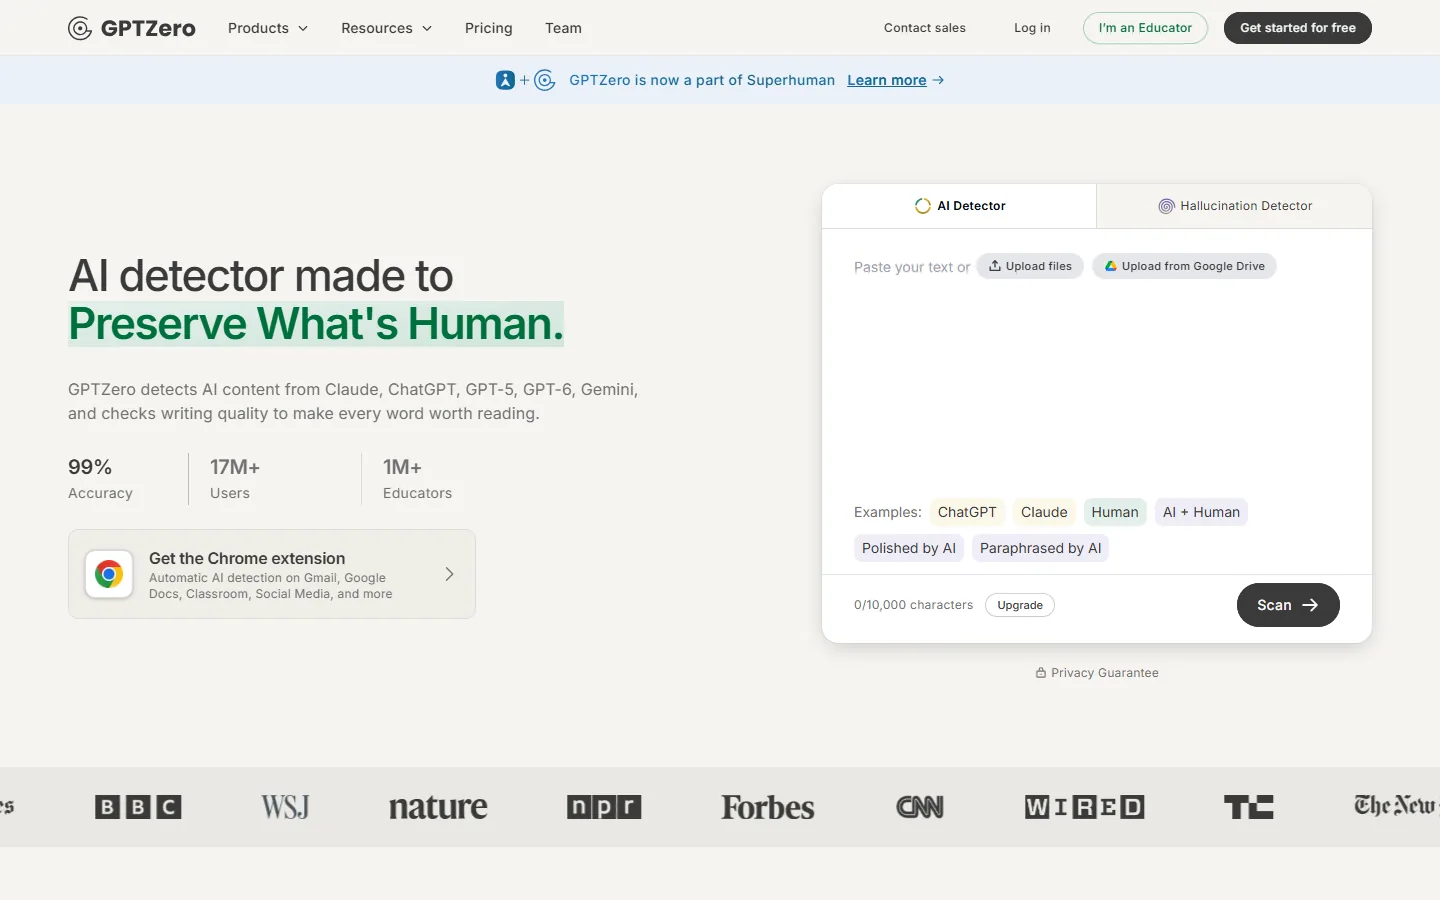Click the Upgrade button
Screen dimensions: 1440x900
(x=1020, y=605)
